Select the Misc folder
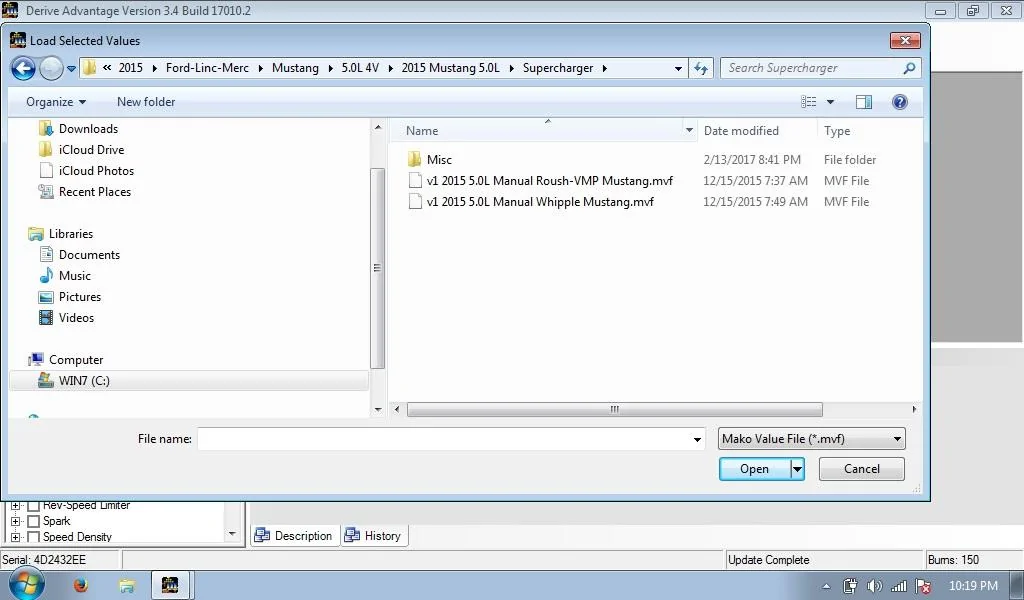This screenshot has width=1024, height=600. (x=439, y=159)
